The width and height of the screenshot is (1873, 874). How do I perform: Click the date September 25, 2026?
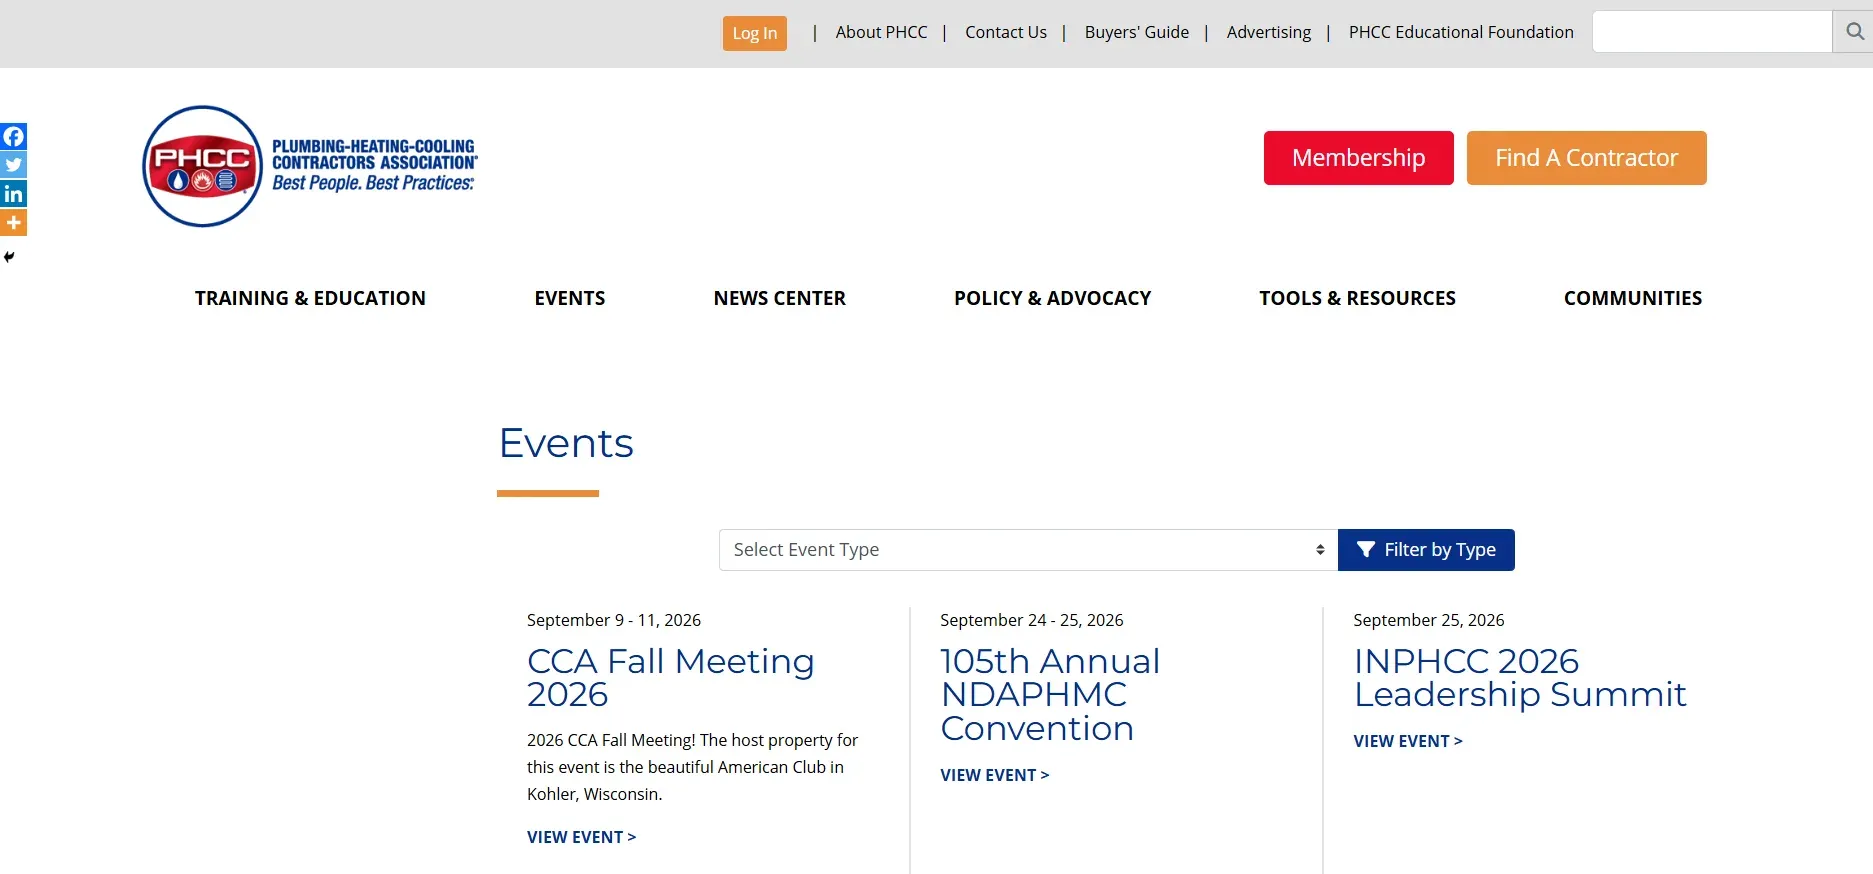[x=1429, y=620]
